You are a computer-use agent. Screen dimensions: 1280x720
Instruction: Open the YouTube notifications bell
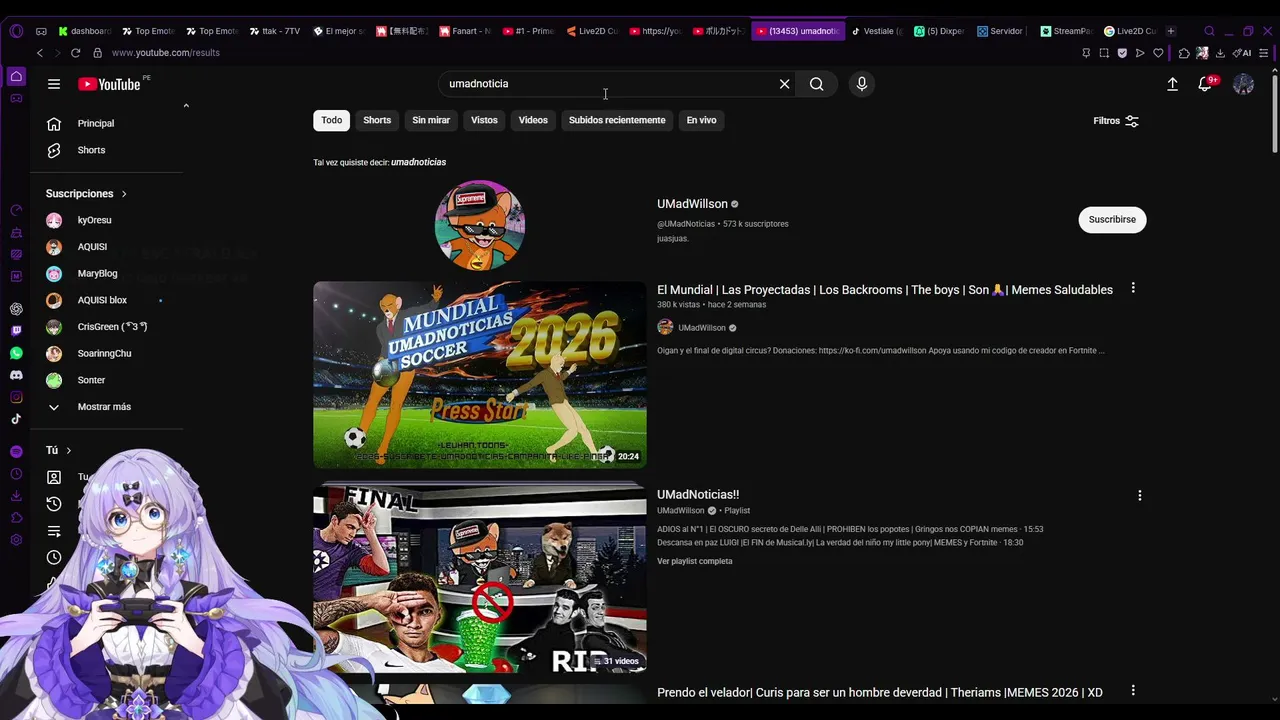point(1205,84)
